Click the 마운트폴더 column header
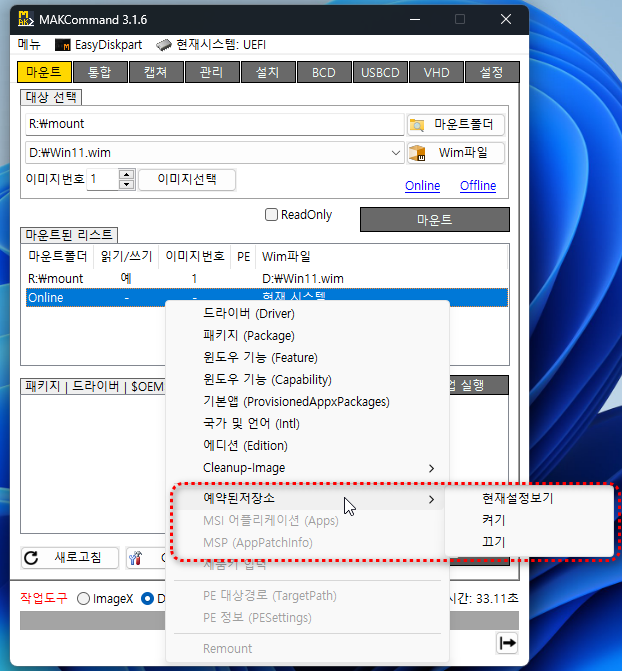 pos(58,256)
